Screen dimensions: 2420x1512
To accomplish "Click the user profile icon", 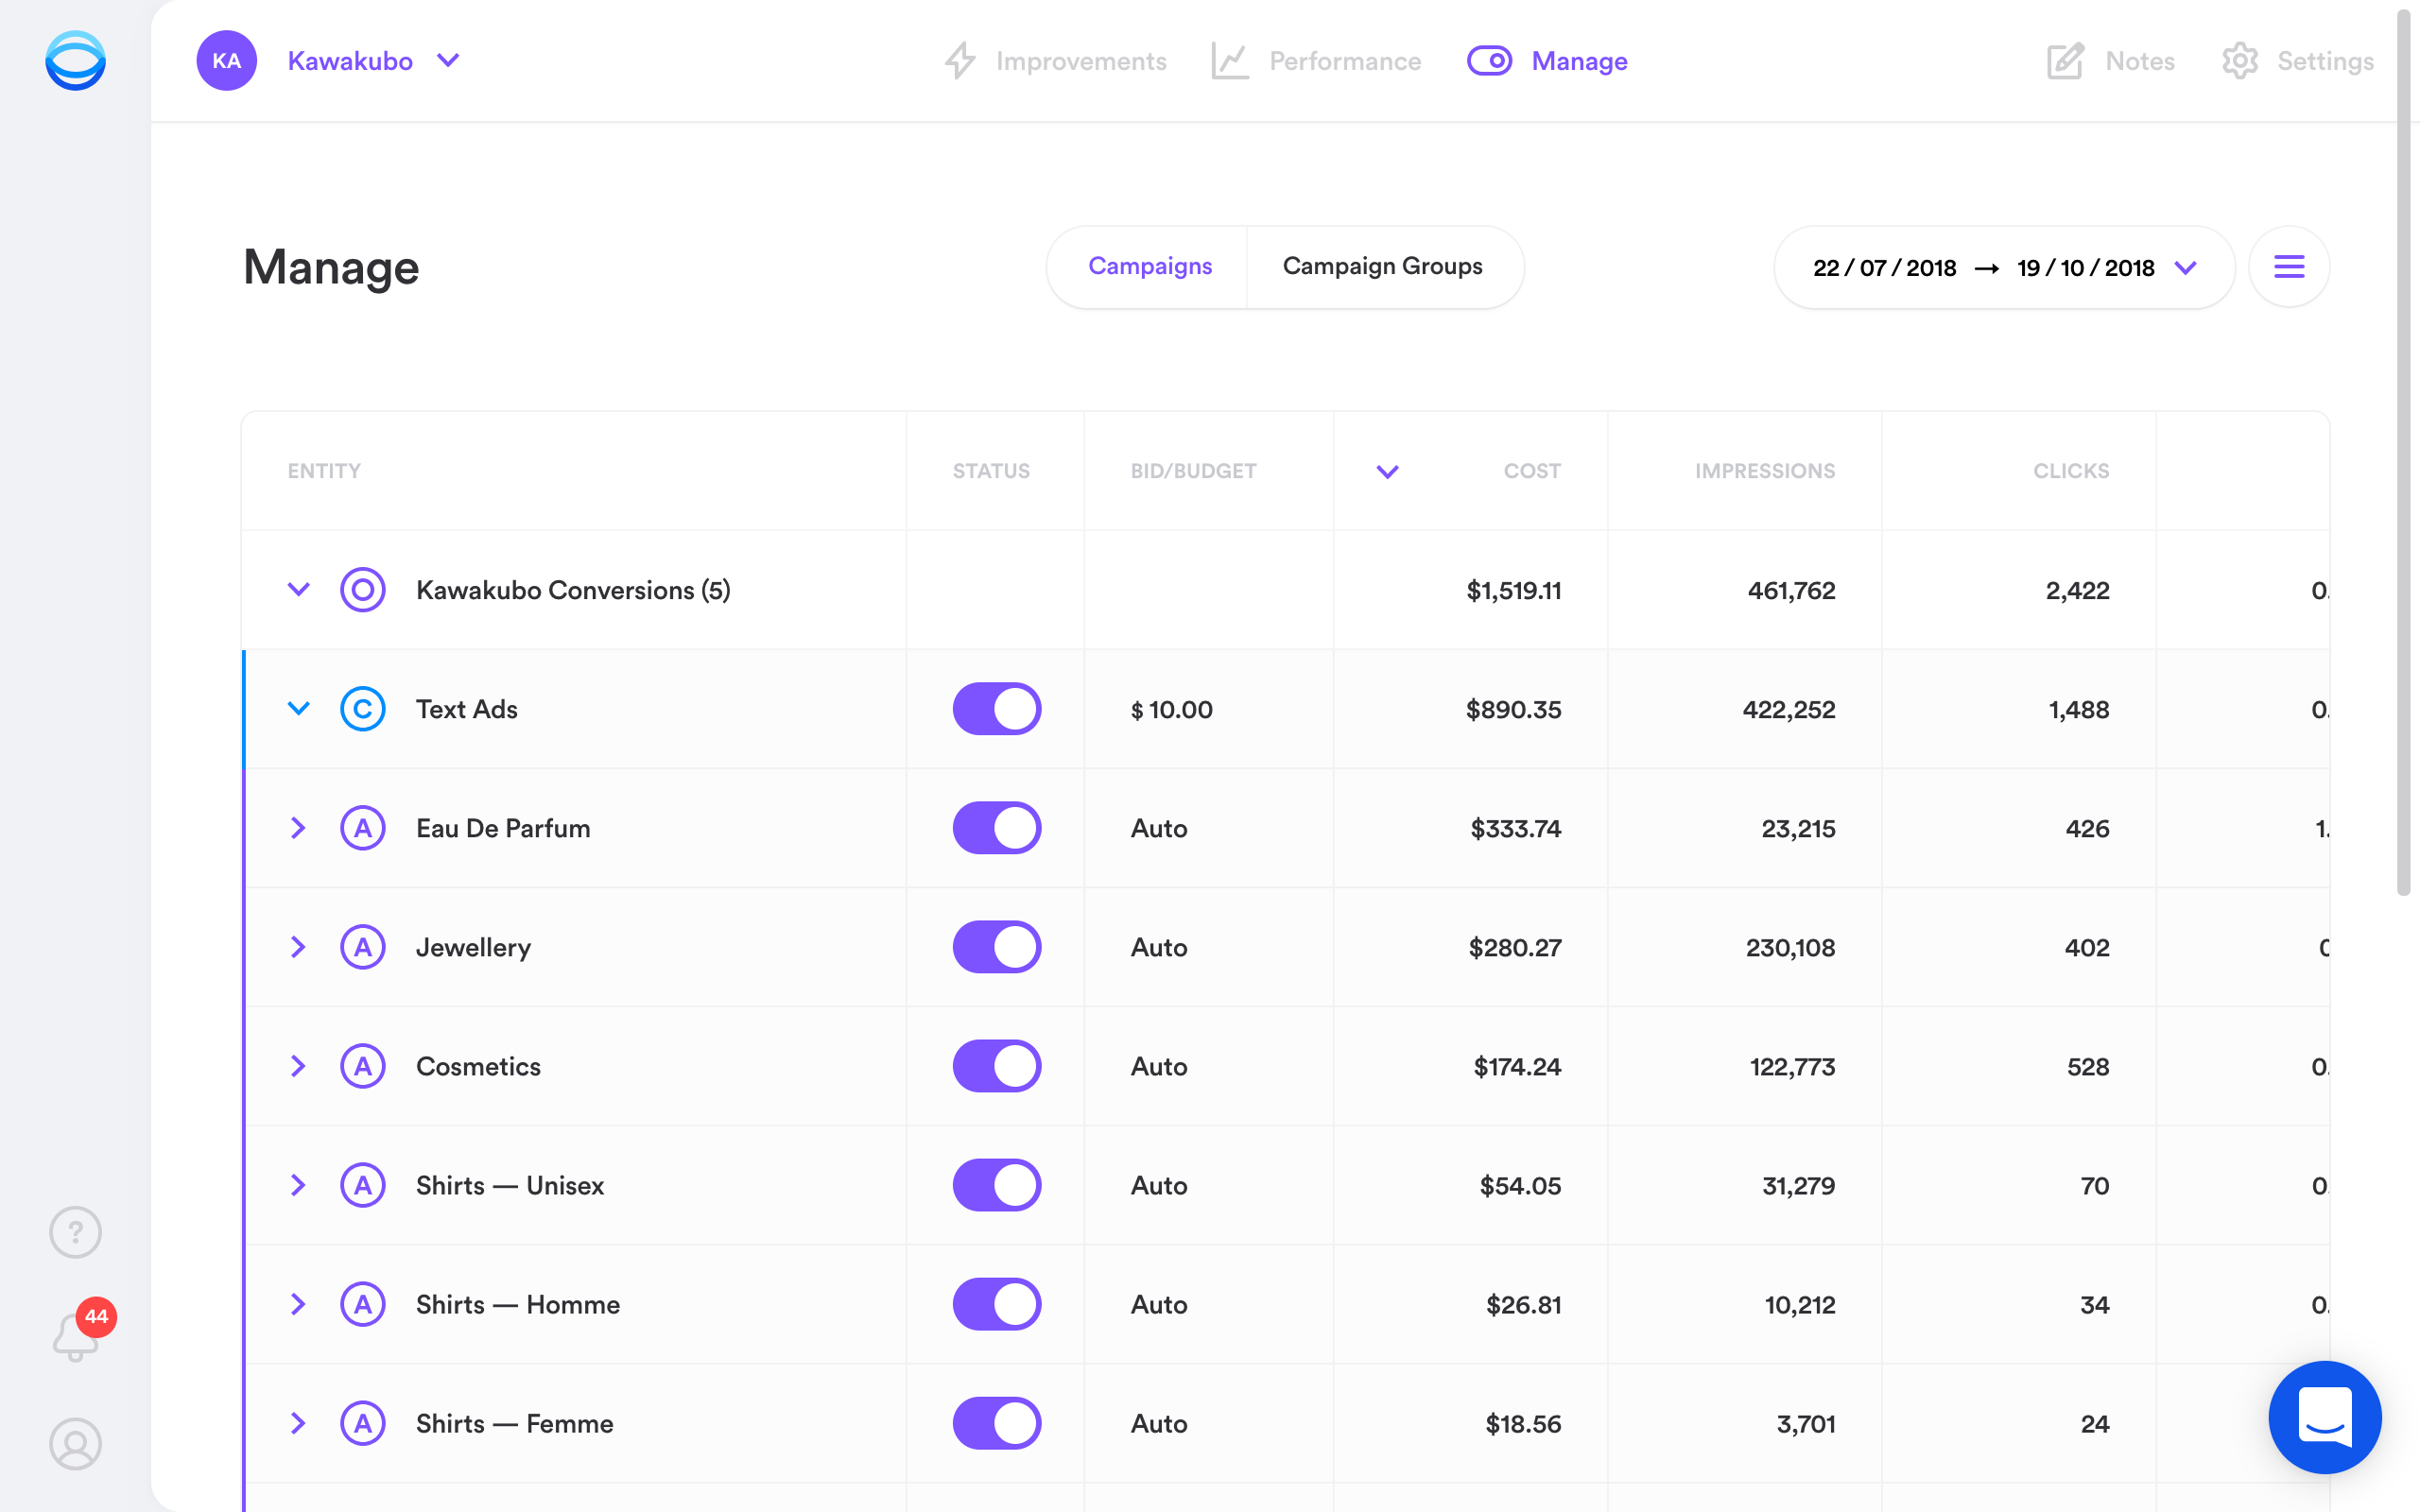I will pos(75,1442).
